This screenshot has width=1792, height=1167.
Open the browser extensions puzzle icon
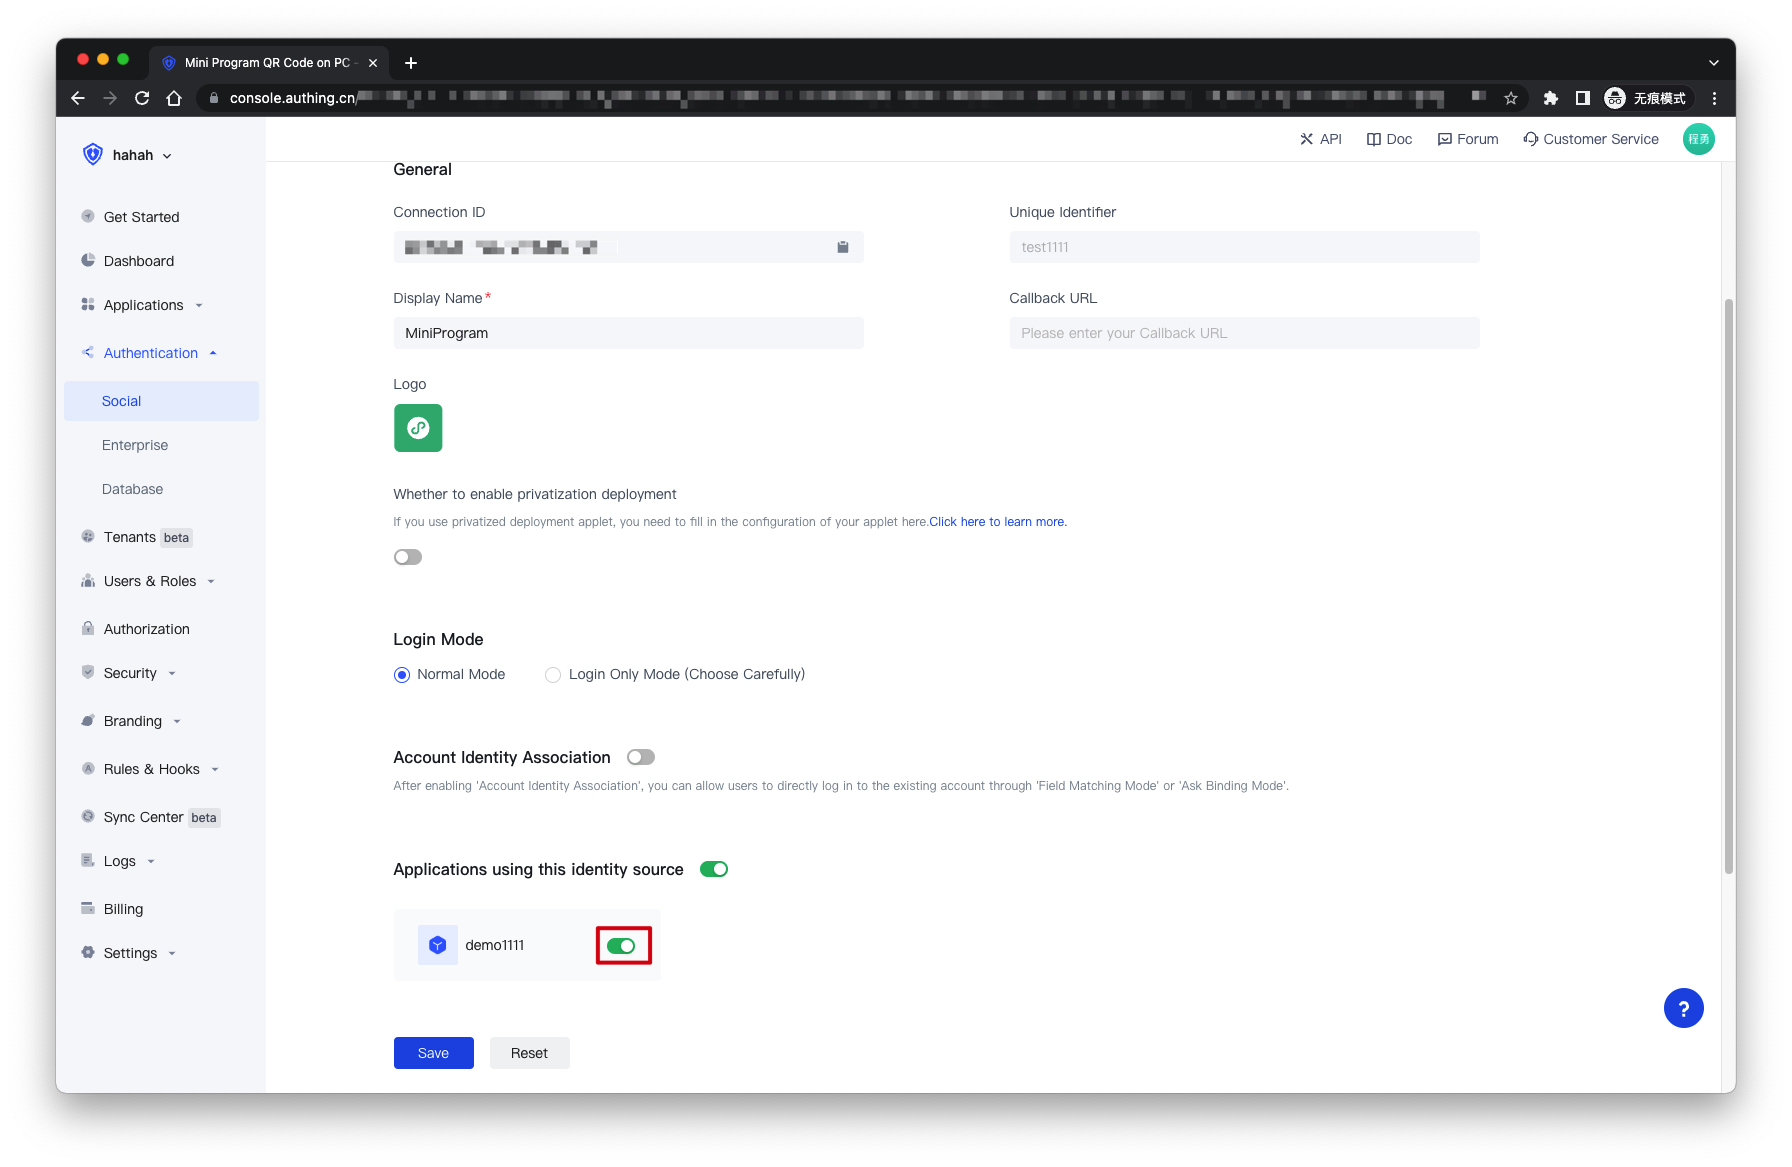point(1550,98)
